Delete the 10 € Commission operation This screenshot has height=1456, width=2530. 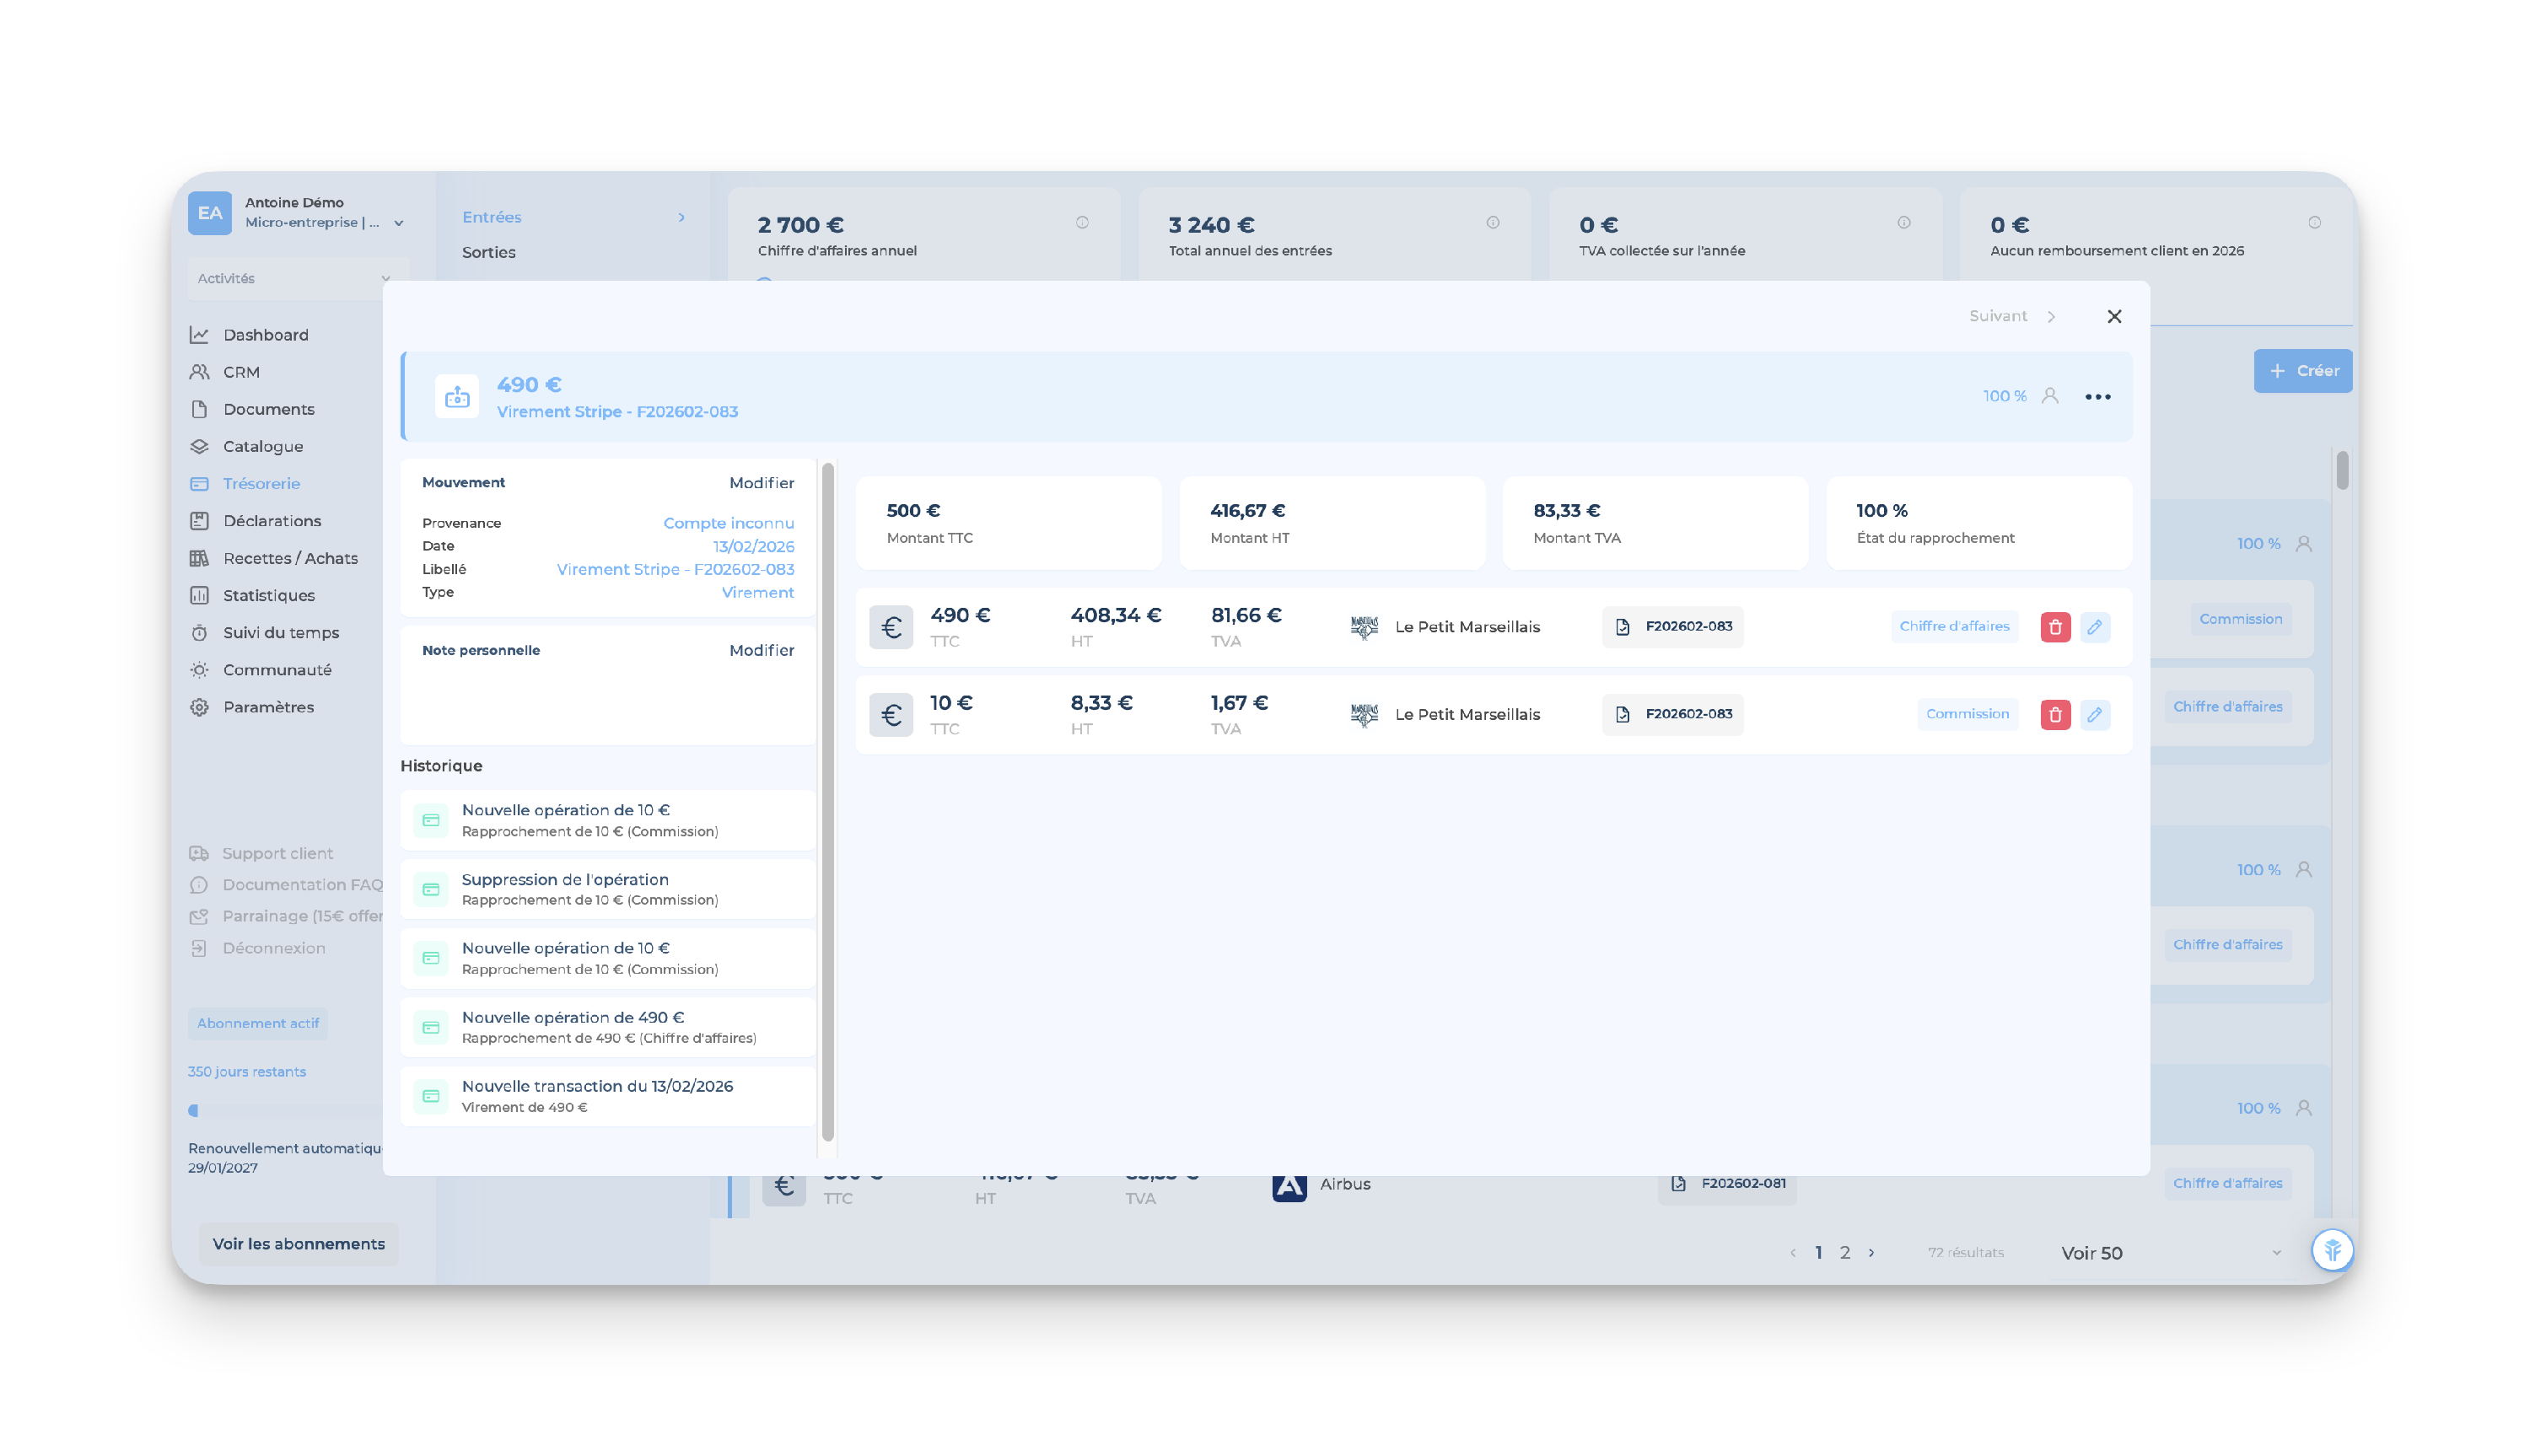[x=2054, y=715]
